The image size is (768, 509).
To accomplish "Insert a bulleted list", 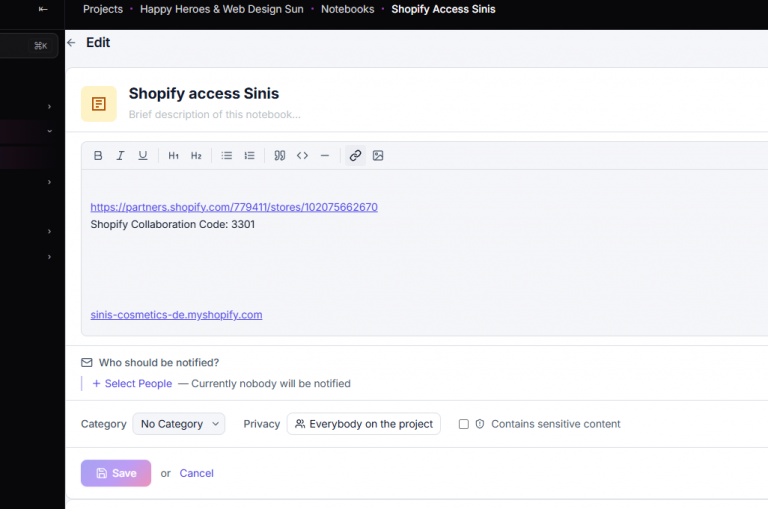I will point(226,156).
